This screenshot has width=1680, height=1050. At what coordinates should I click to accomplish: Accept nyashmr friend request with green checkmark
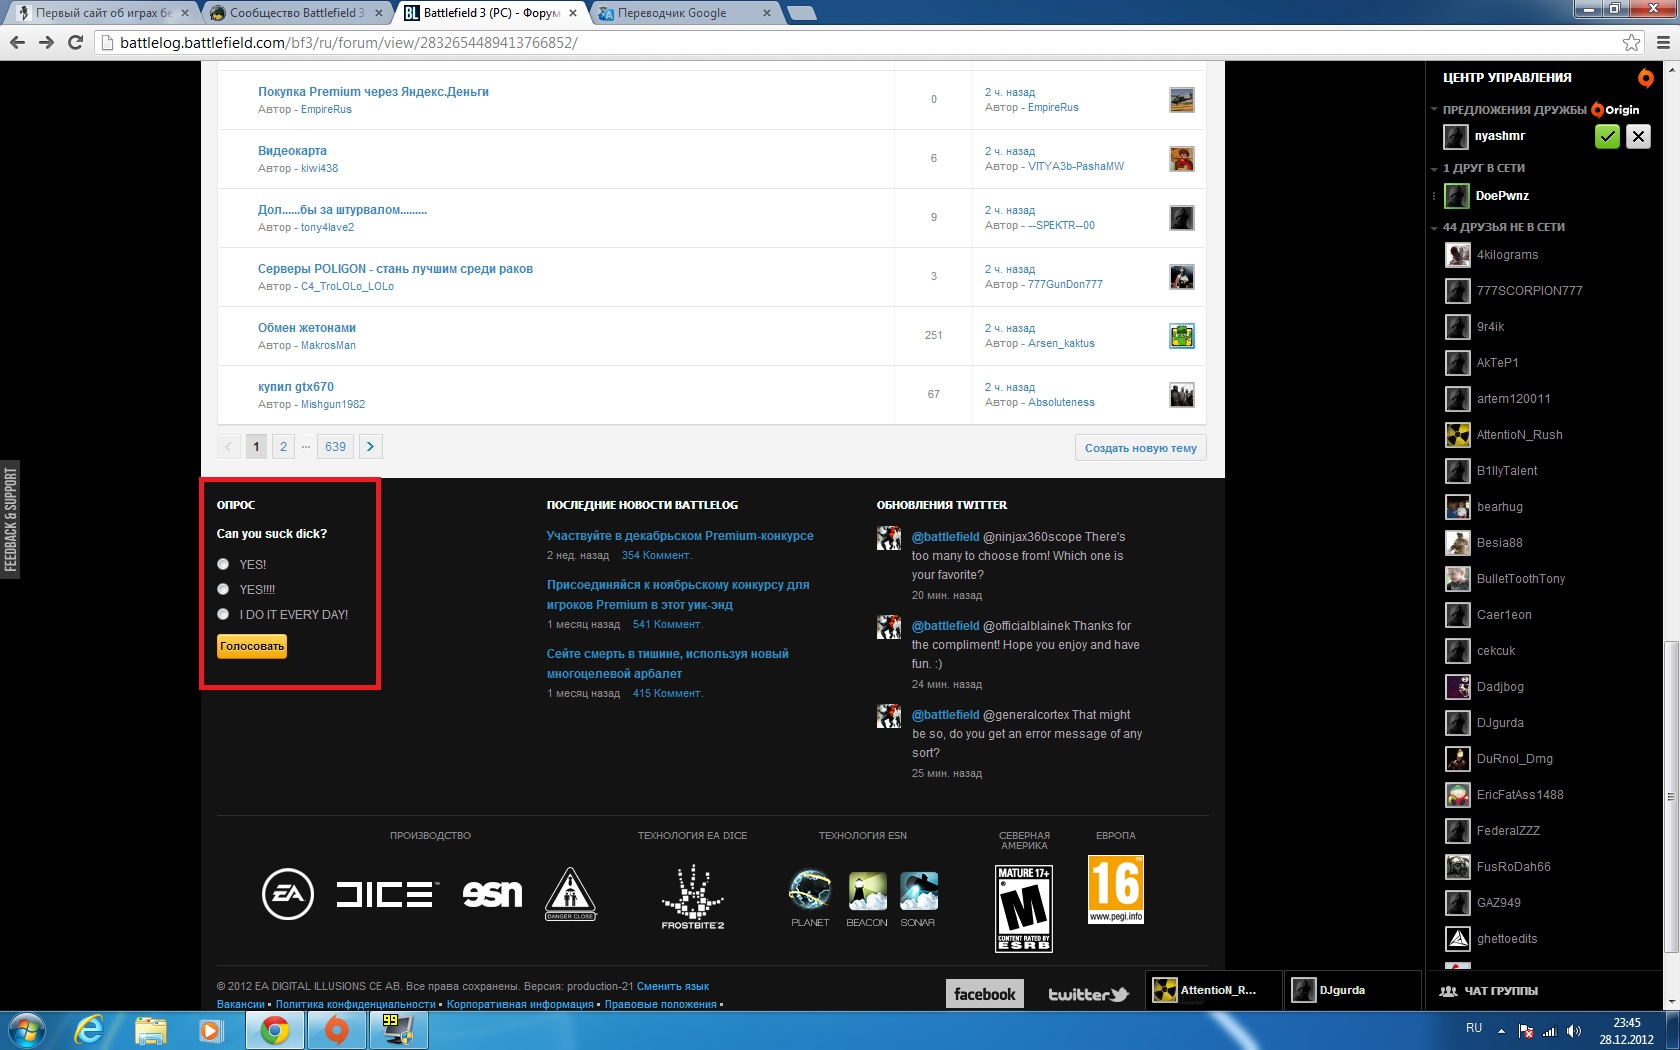tap(1607, 137)
